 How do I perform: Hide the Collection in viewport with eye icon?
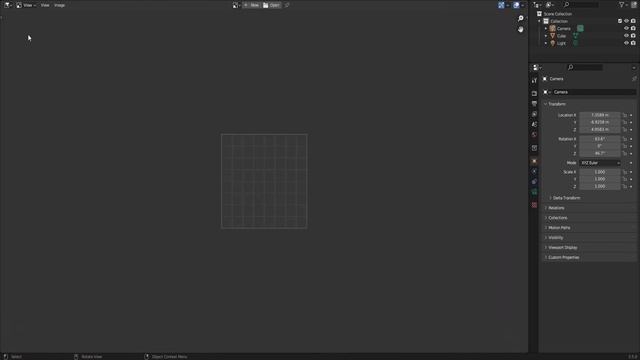click(x=627, y=21)
